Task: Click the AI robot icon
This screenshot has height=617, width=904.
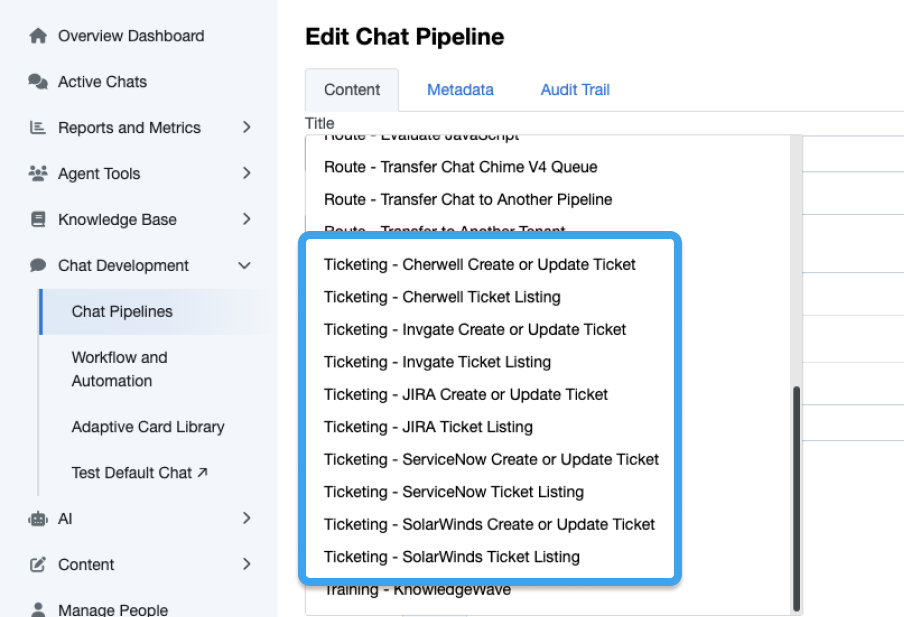Action: [38, 519]
